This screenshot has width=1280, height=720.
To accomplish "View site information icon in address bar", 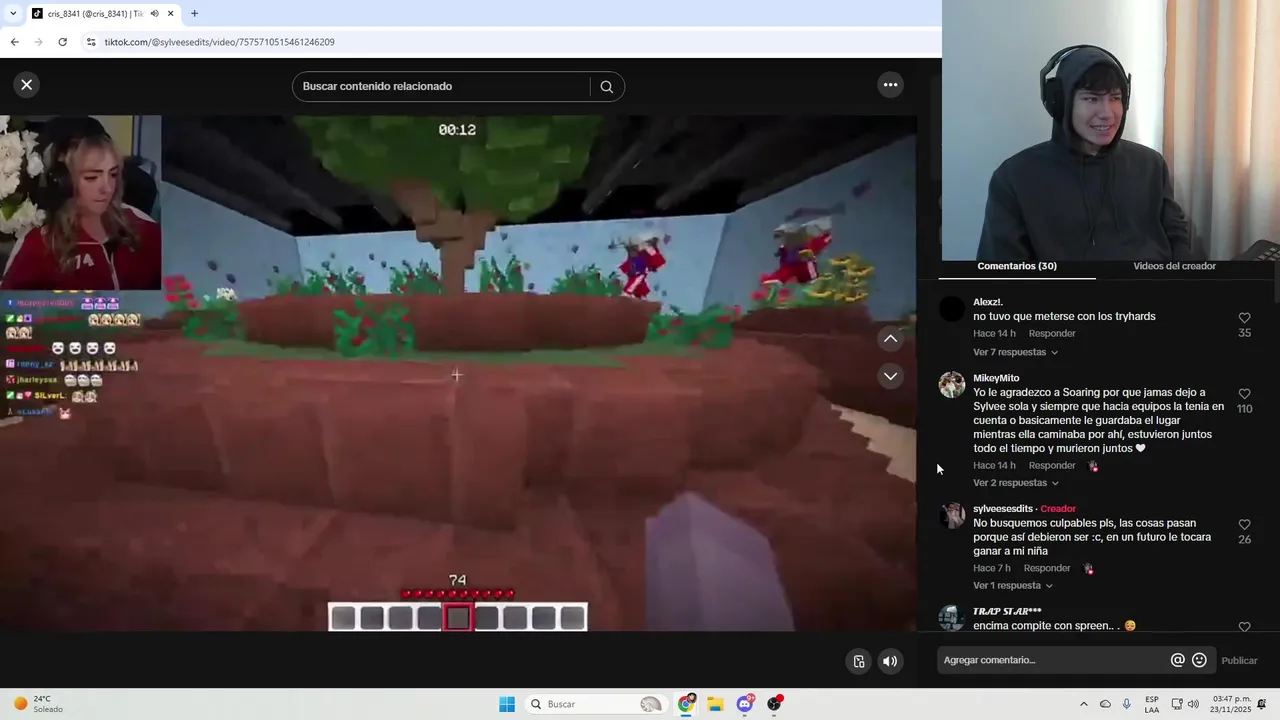I will [x=91, y=42].
